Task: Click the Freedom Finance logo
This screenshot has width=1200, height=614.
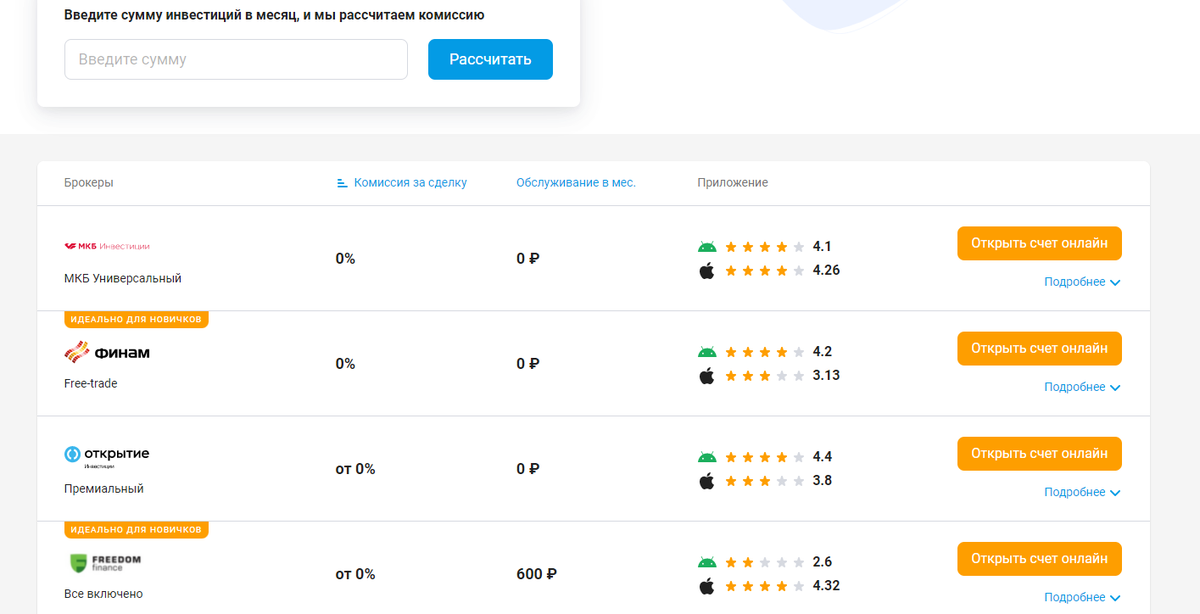Action: [103, 562]
